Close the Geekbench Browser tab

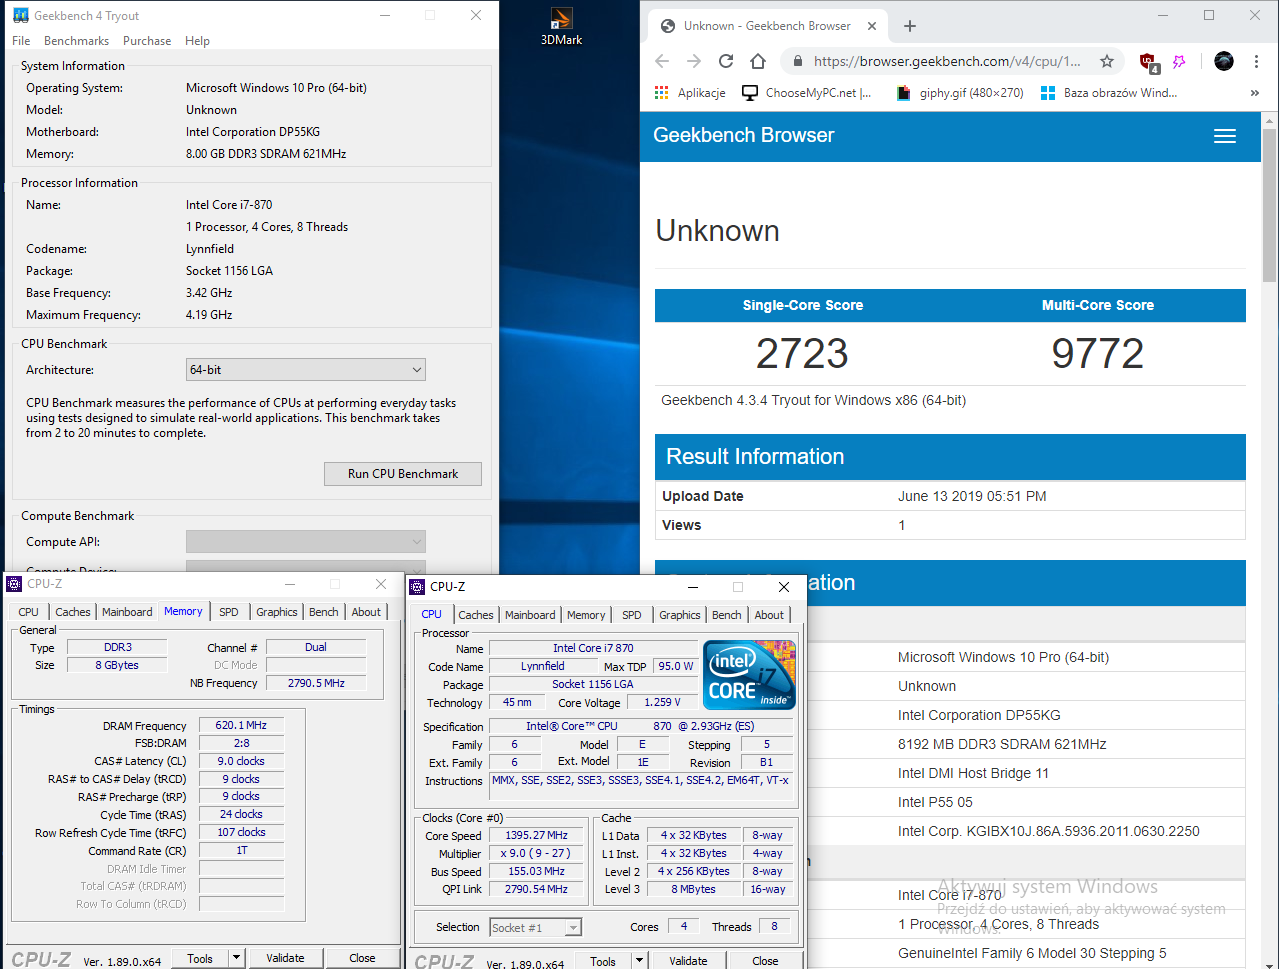pos(872,26)
